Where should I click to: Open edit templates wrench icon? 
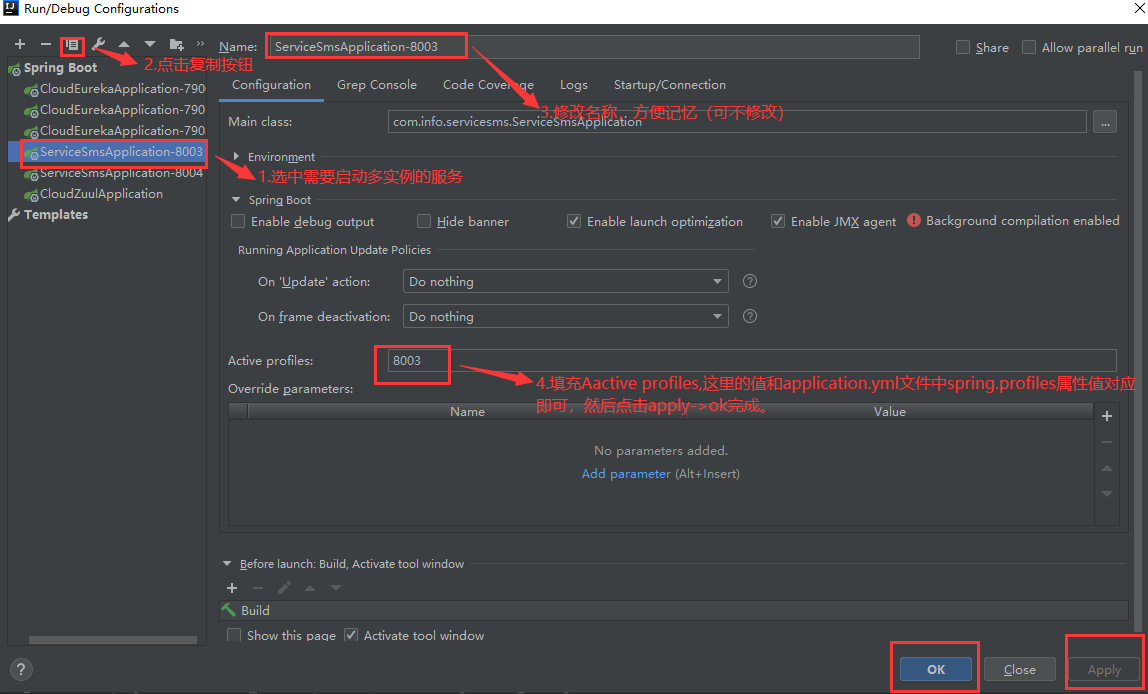click(99, 45)
